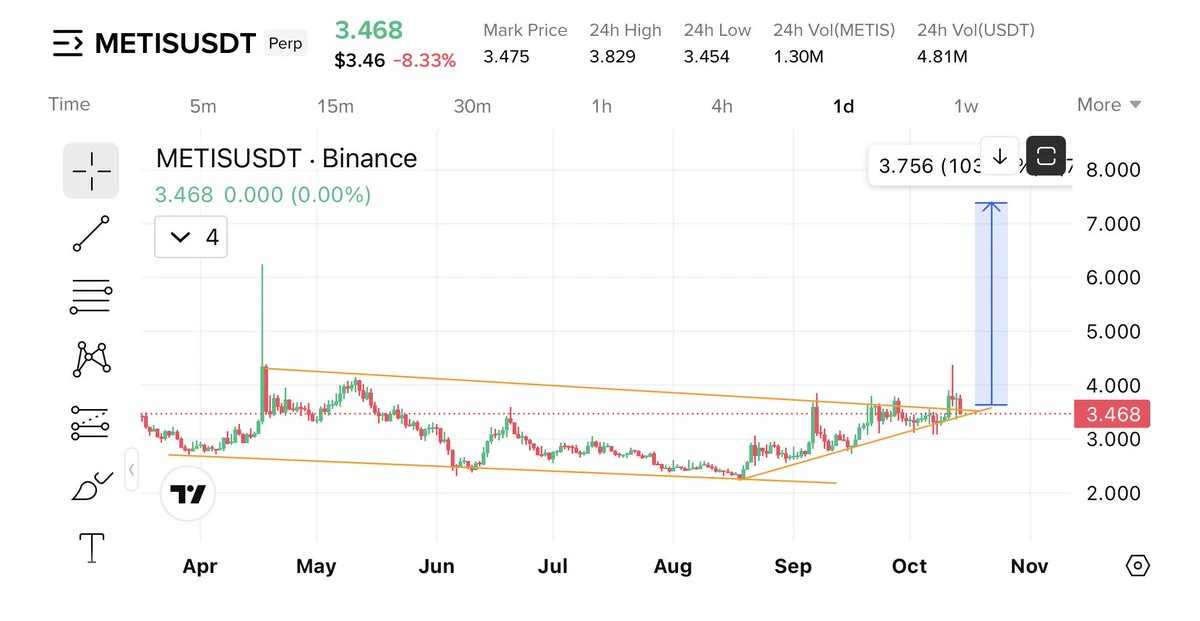Click the METISUSDT · Binance chart title
This screenshot has height=621, width=1200.
pos(286,158)
